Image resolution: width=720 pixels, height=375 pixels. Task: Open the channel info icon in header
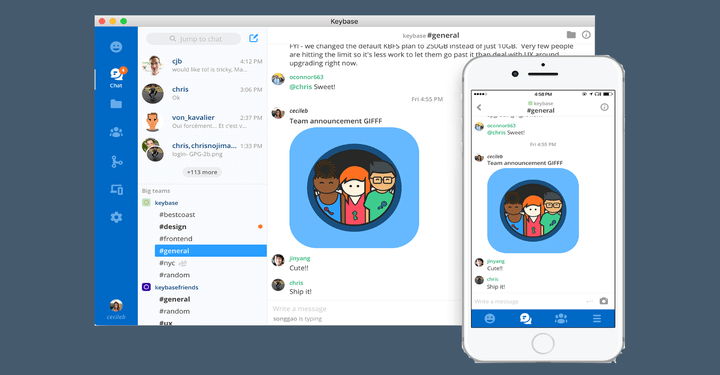coord(586,35)
